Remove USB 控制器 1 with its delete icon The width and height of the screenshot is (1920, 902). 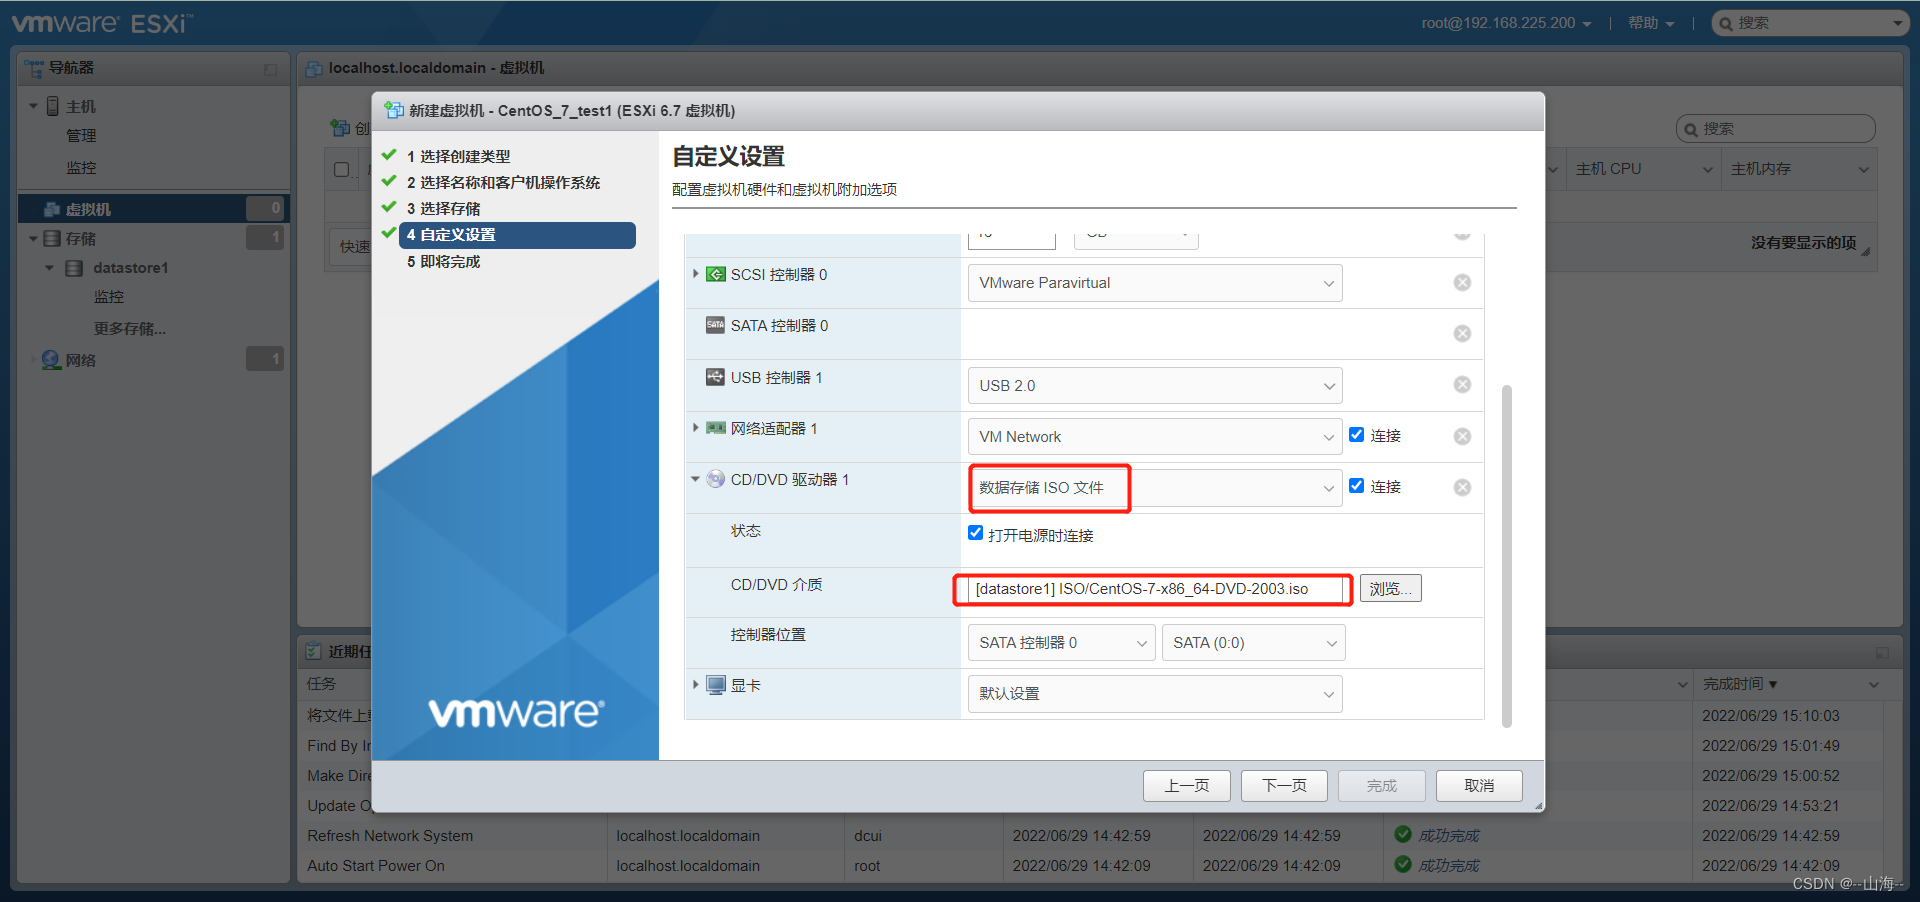click(x=1462, y=385)
